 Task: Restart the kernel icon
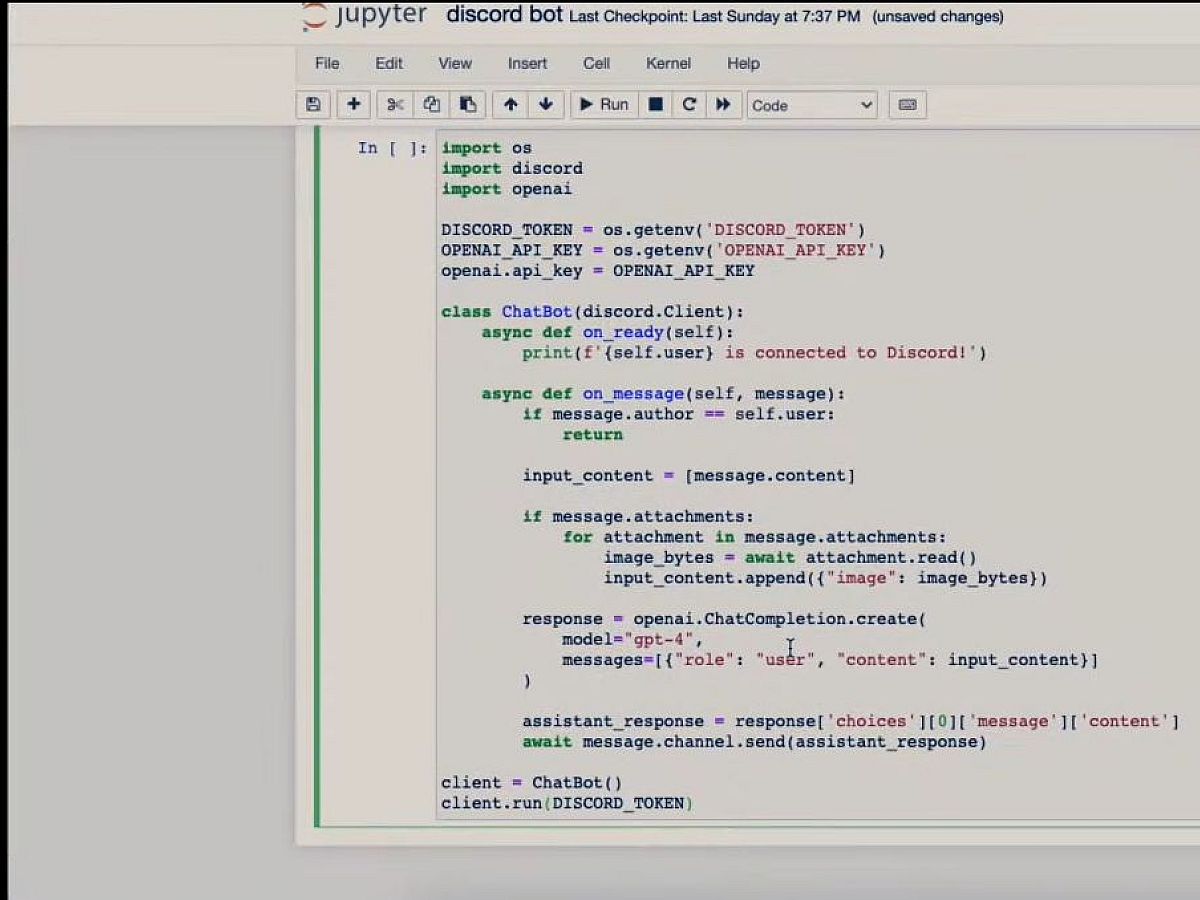(x=689, y=105)
